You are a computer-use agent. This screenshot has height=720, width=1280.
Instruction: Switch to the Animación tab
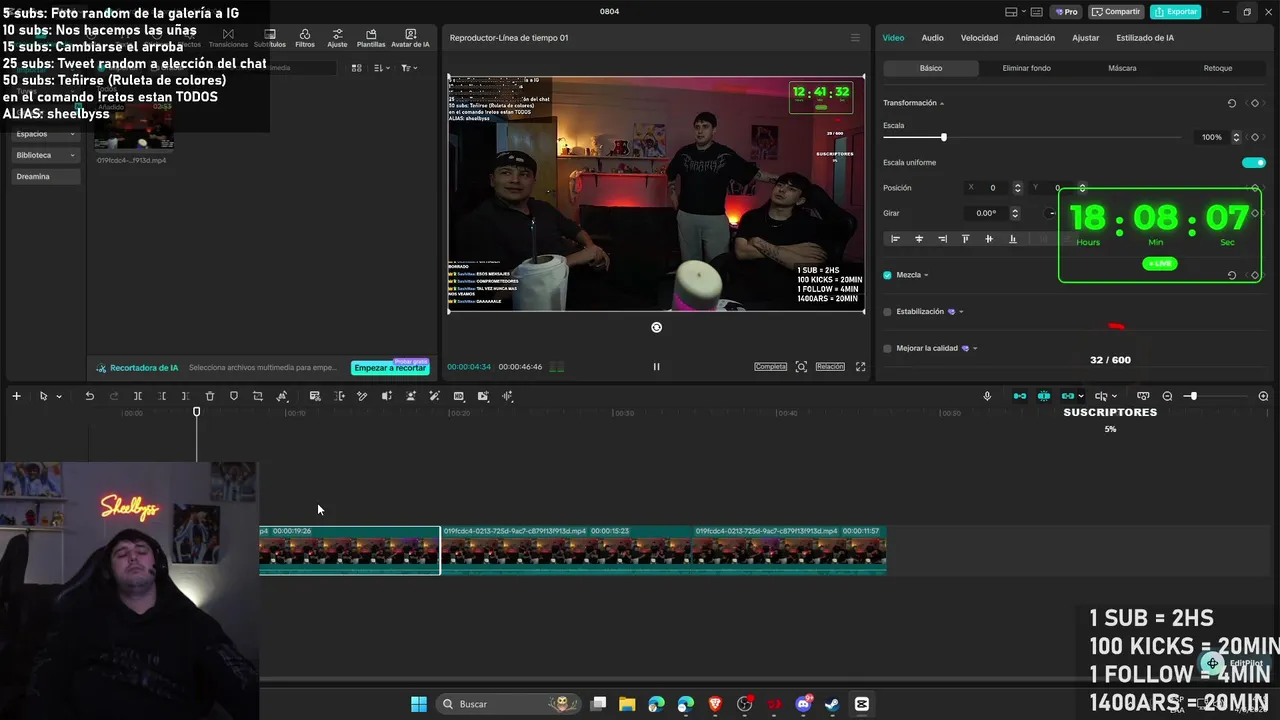(x=1035, y=38)
